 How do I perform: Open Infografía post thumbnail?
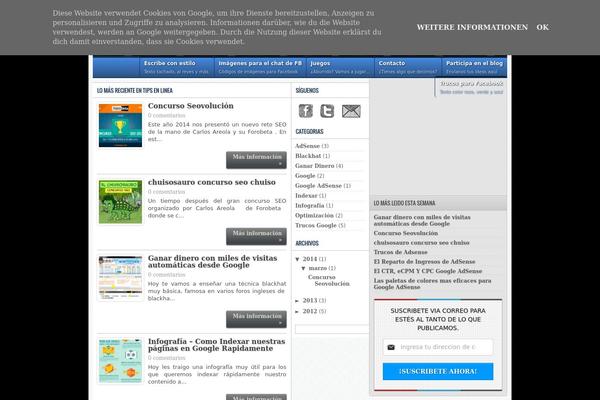[121, 361]
